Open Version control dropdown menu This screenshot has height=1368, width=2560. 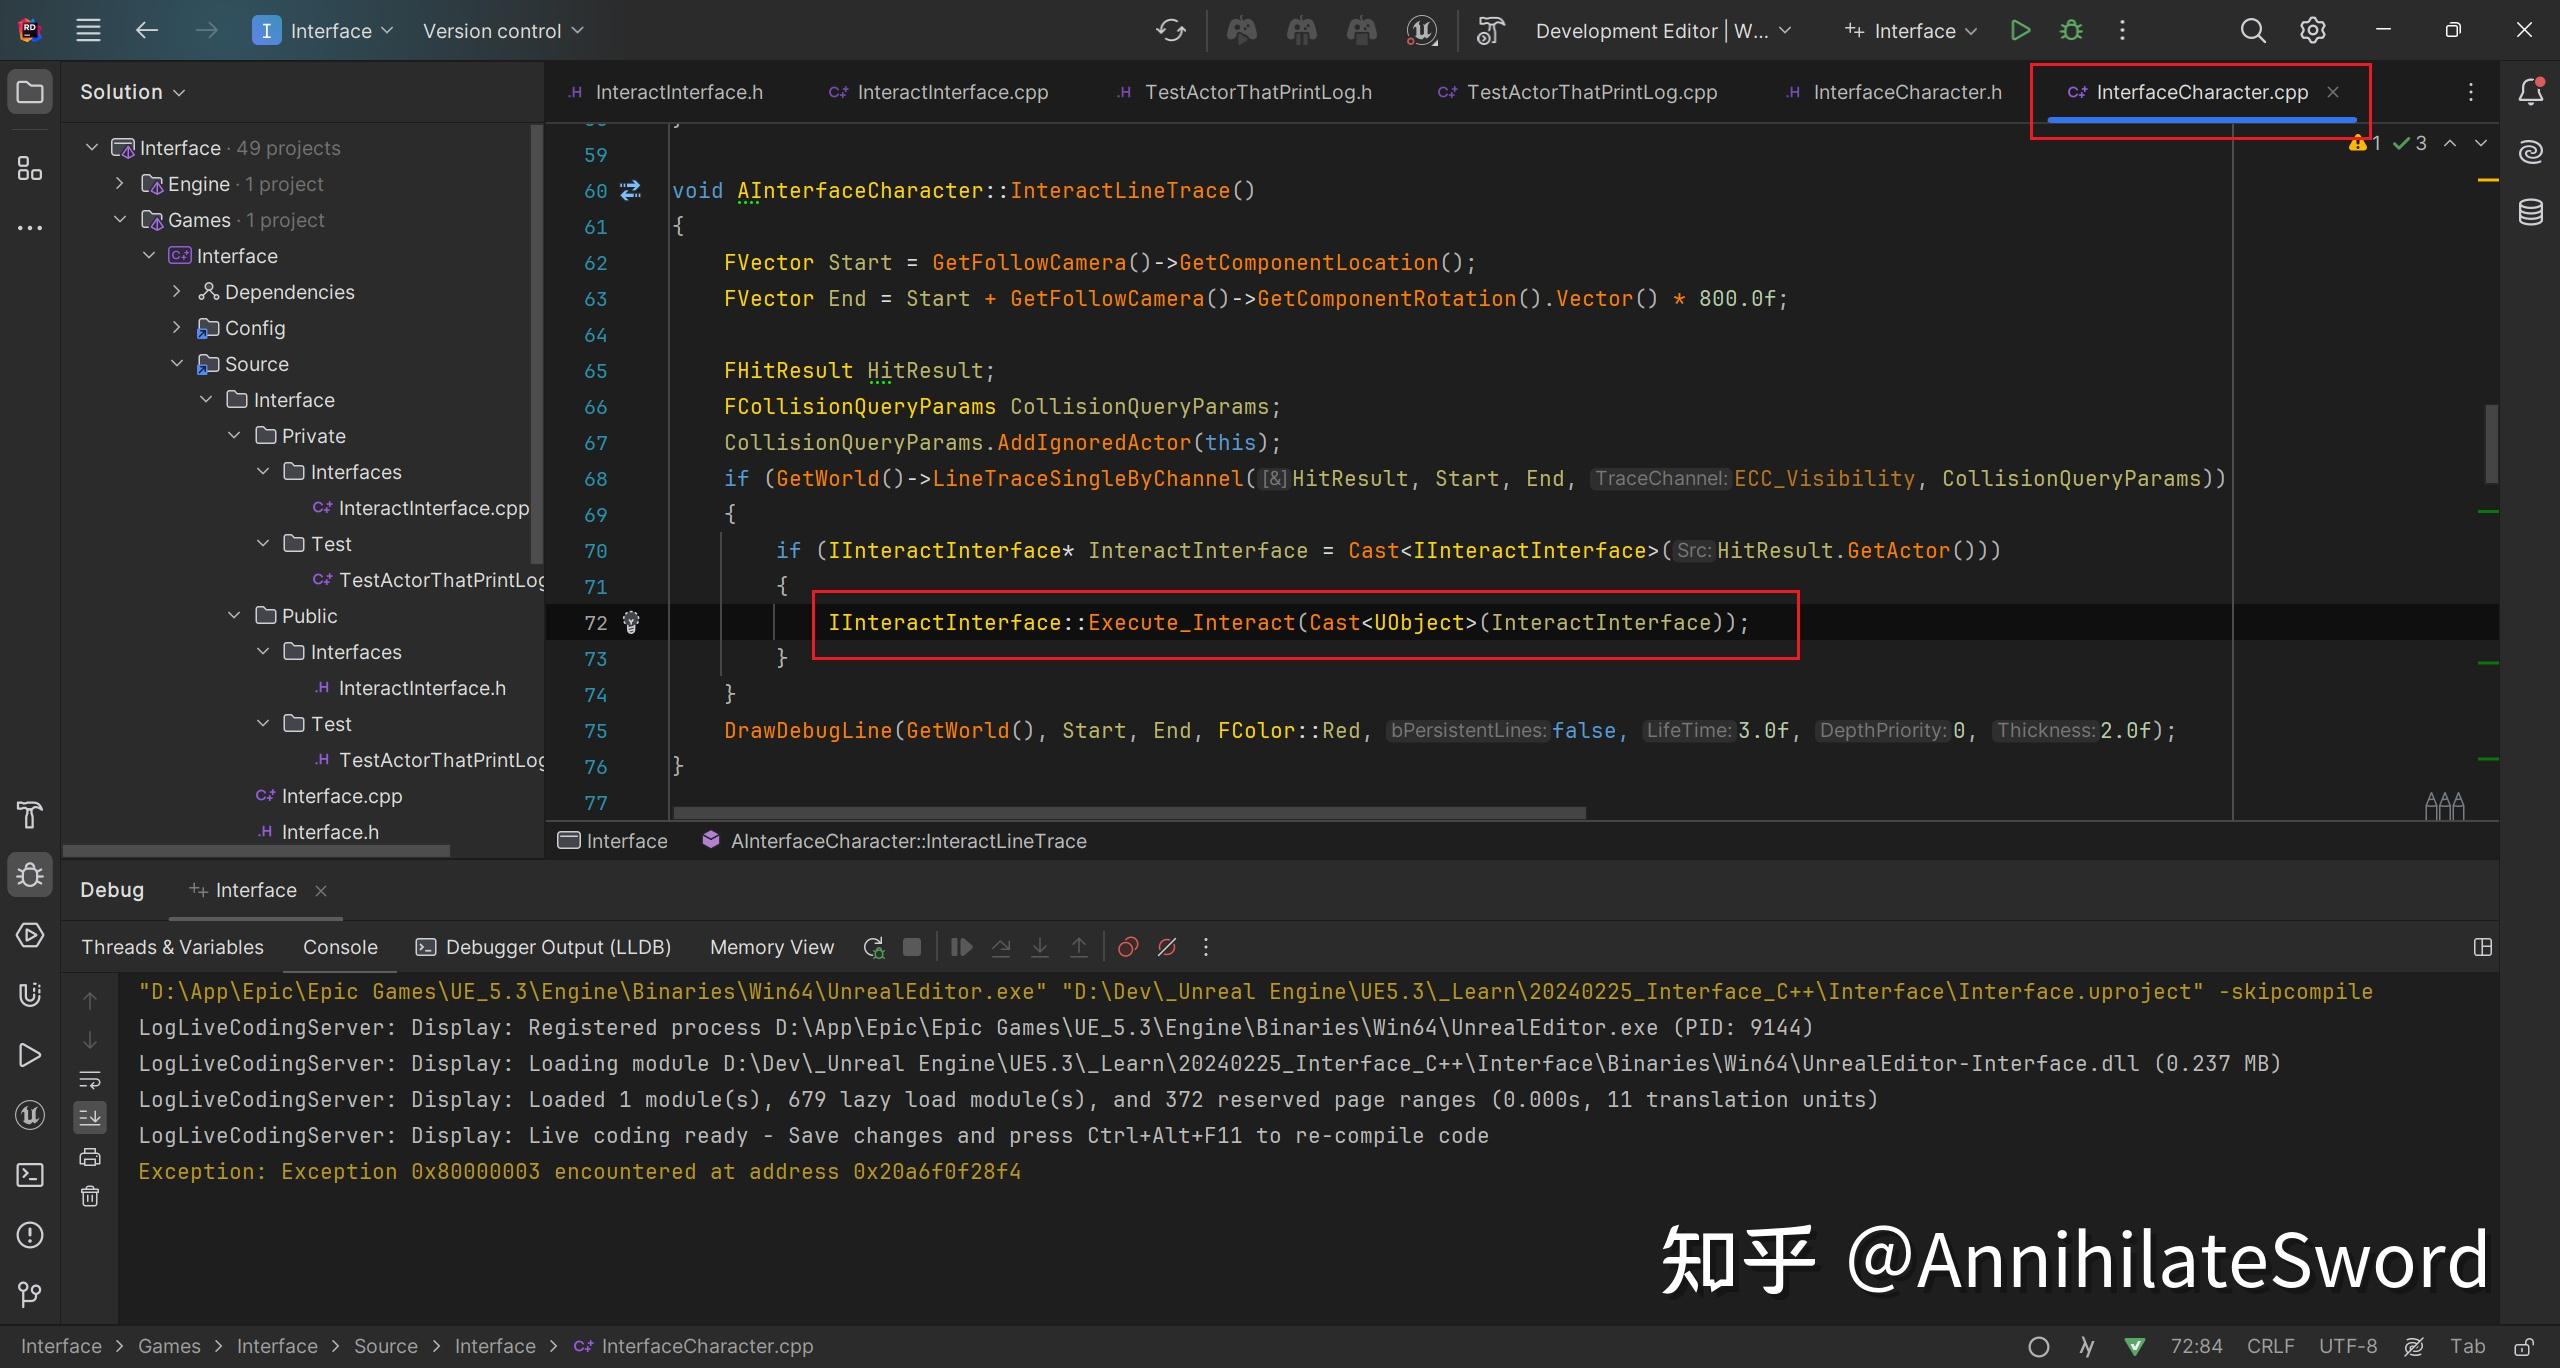[x=502, y=31]
